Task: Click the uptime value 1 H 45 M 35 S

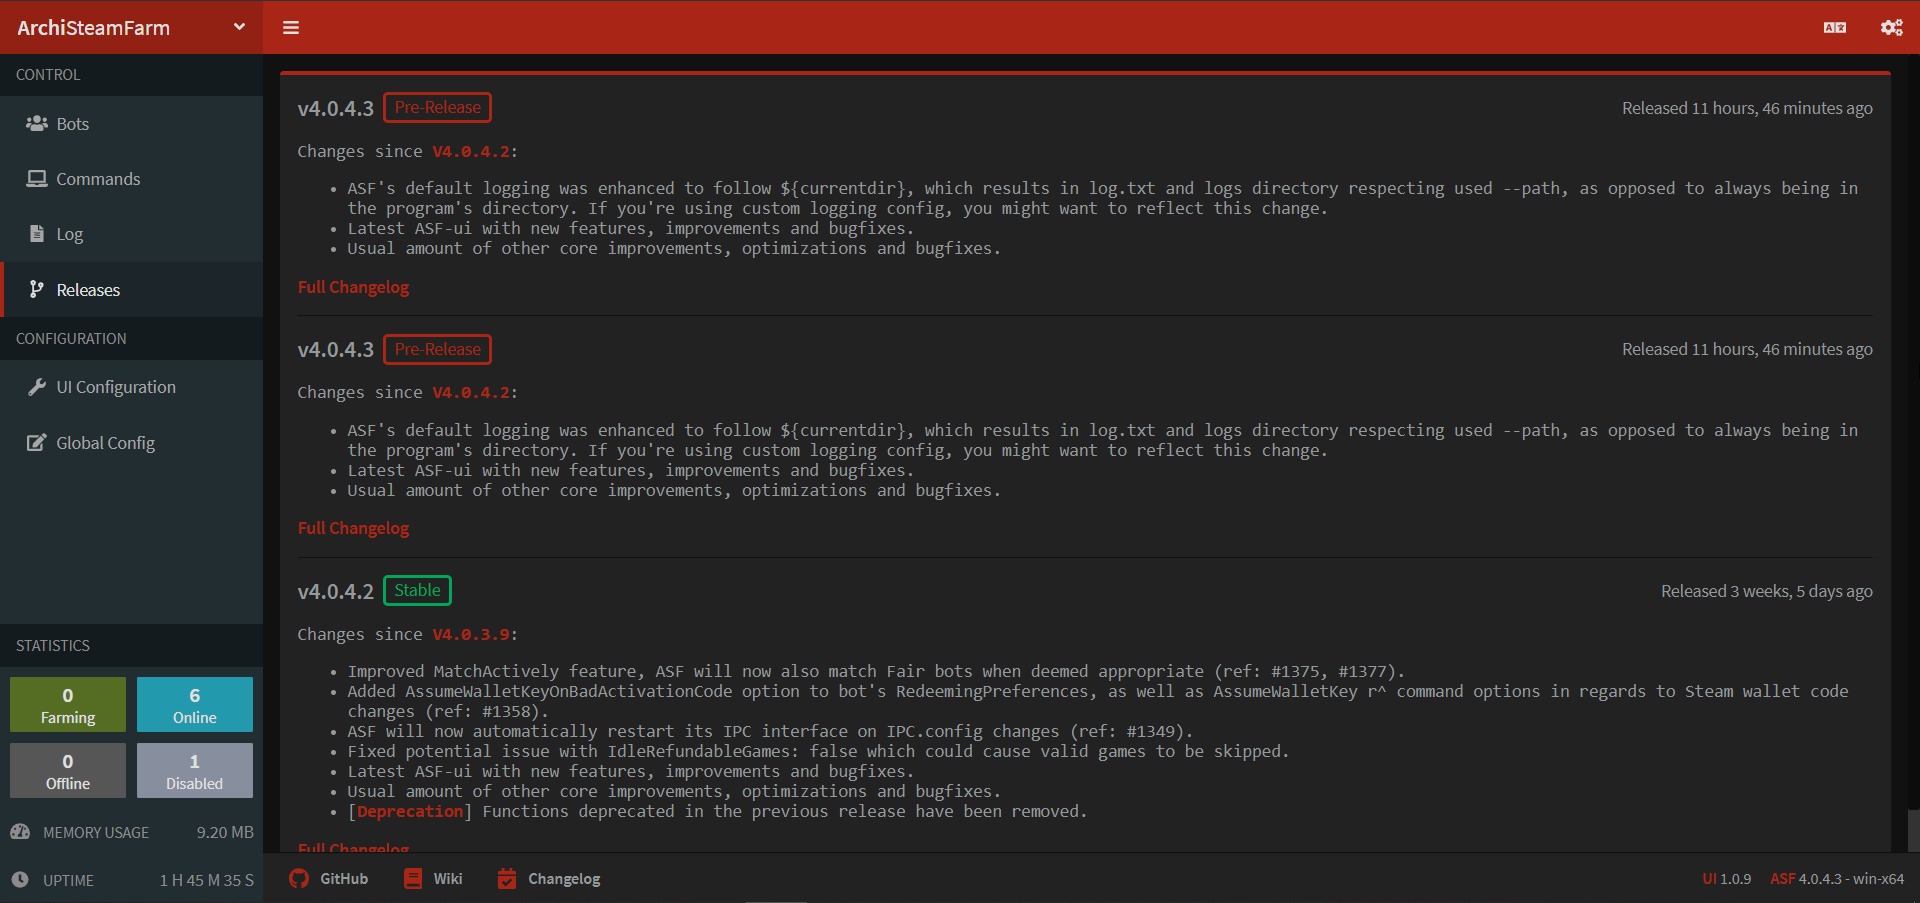Action: coord(207,881)
